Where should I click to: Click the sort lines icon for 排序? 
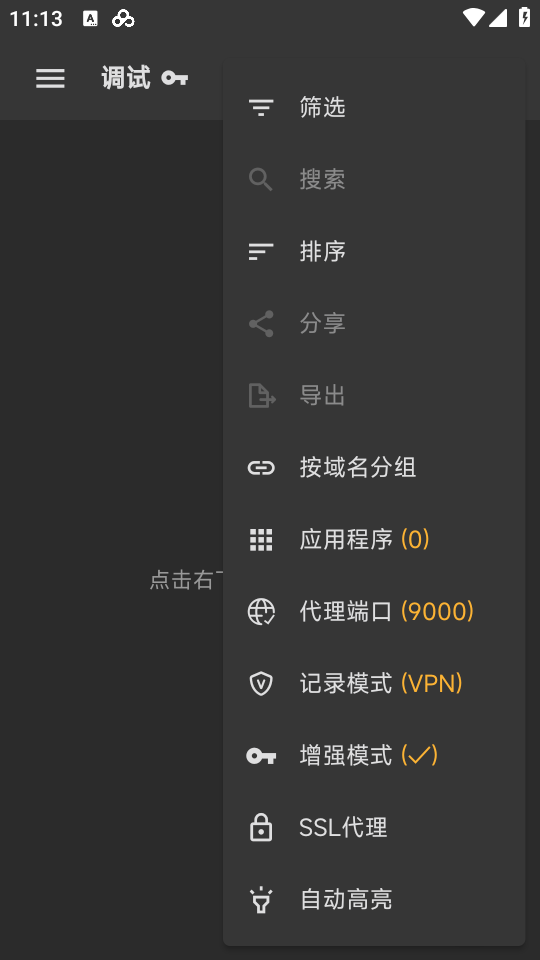tap(261, 252)
